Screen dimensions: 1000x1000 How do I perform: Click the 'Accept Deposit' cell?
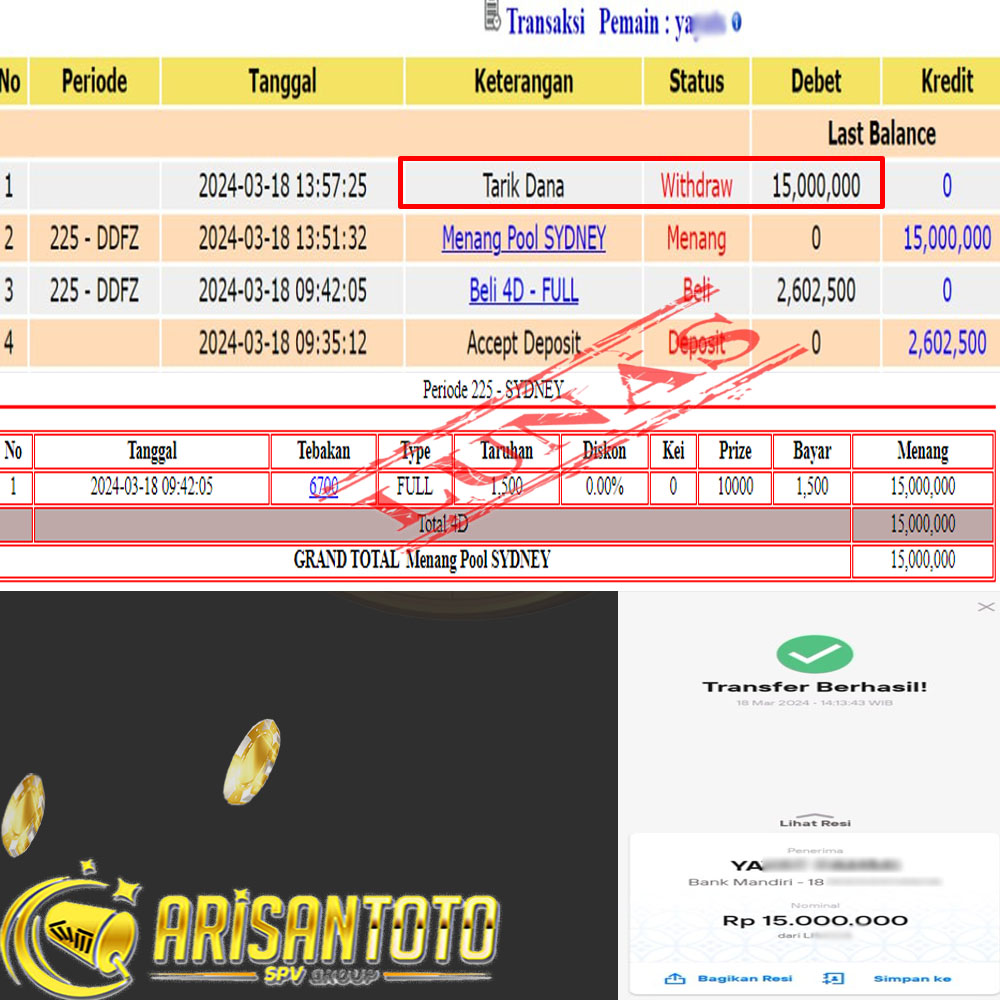pyautogui.click(x=524, y=343)
